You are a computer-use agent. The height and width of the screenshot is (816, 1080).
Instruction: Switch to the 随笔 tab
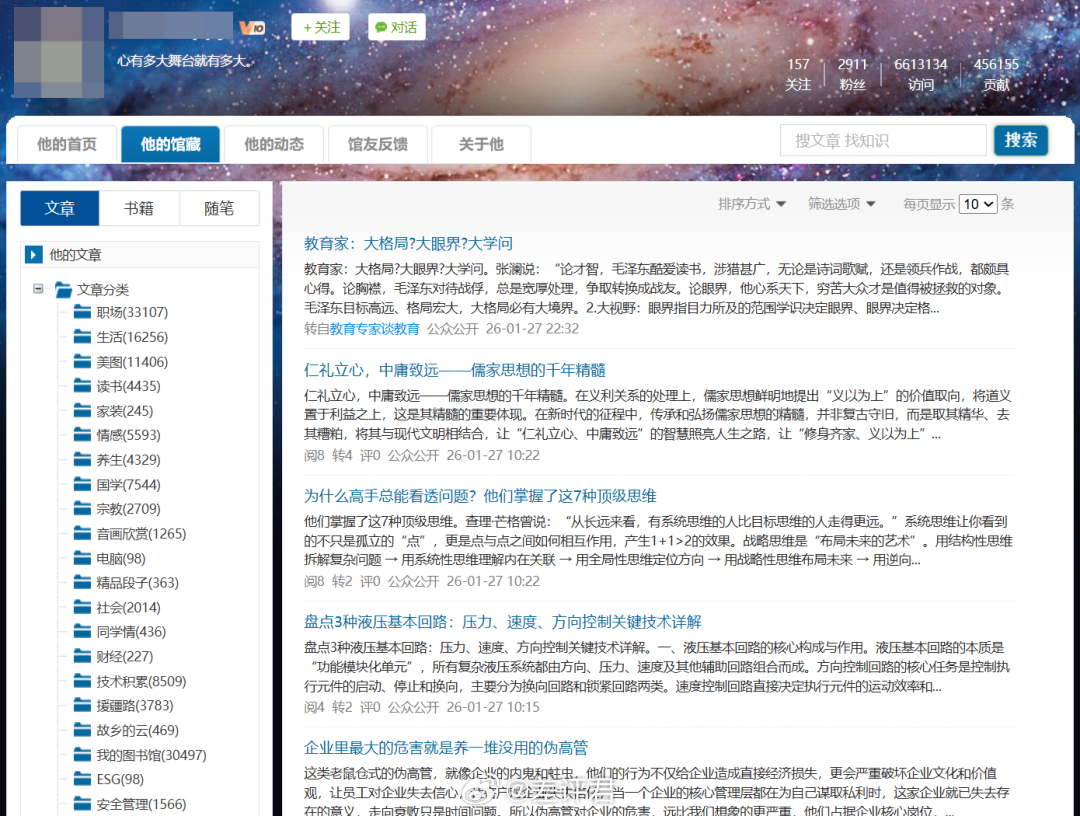[218, 207]
